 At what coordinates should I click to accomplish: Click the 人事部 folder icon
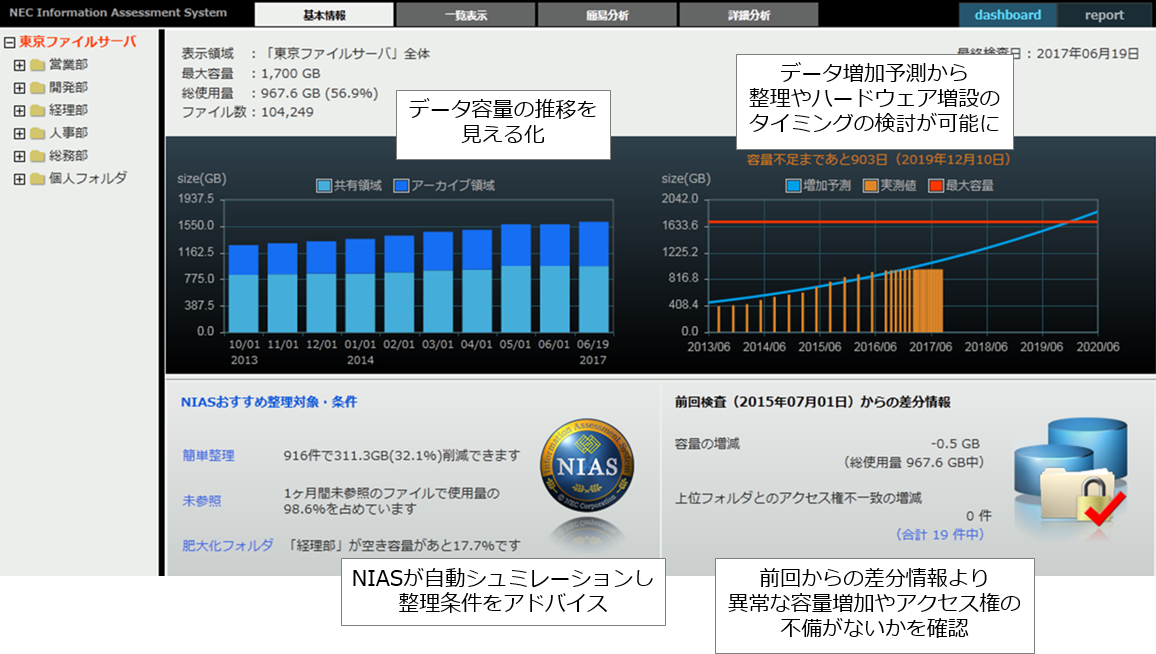[x=38, y=133]
